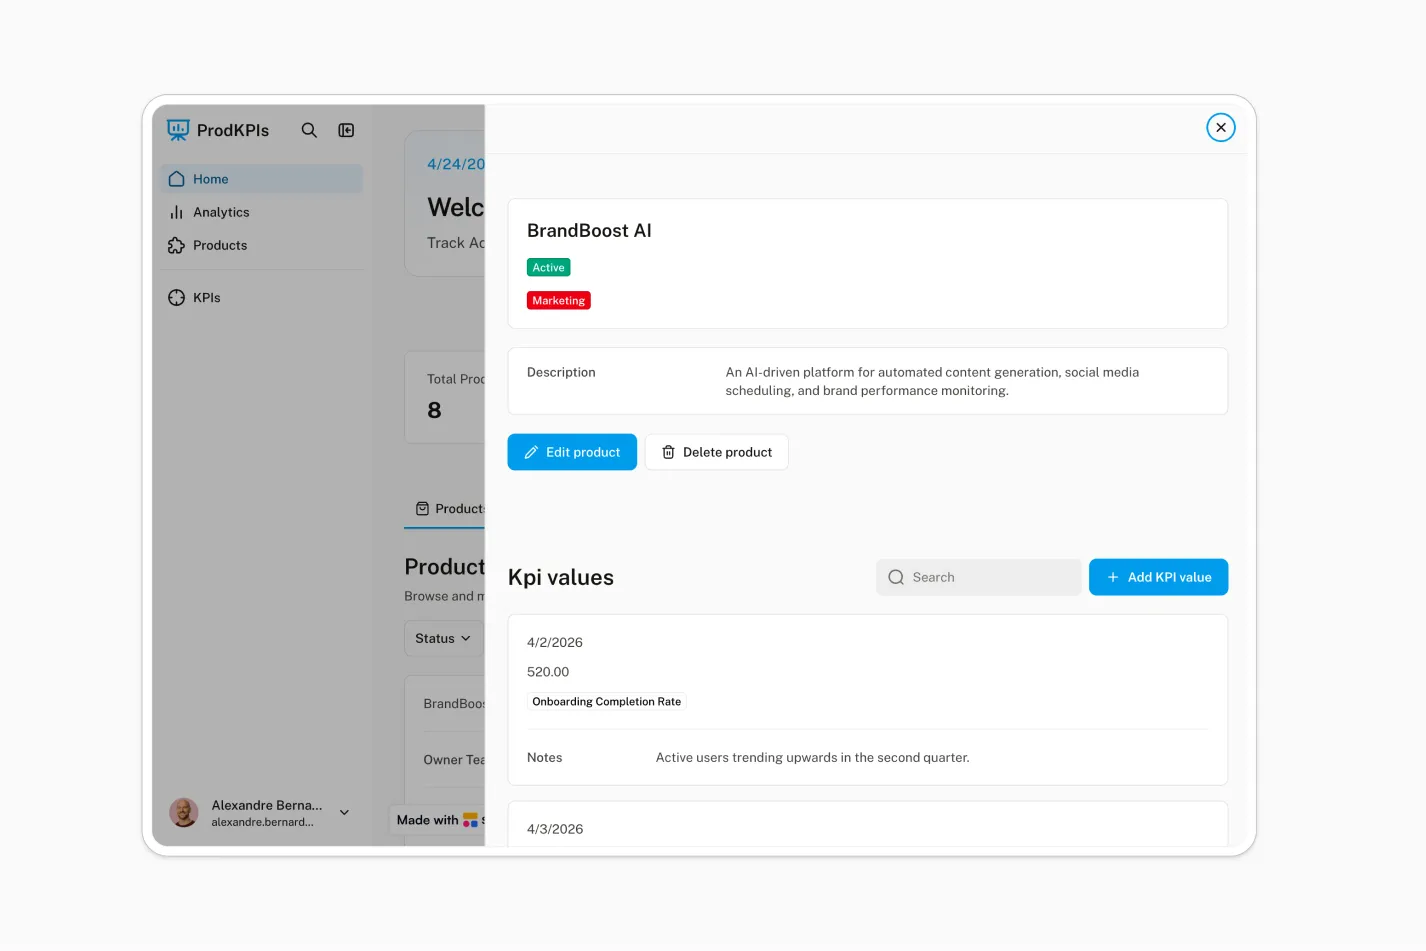Open the Status filter dropdown

(x=444, y=638)
